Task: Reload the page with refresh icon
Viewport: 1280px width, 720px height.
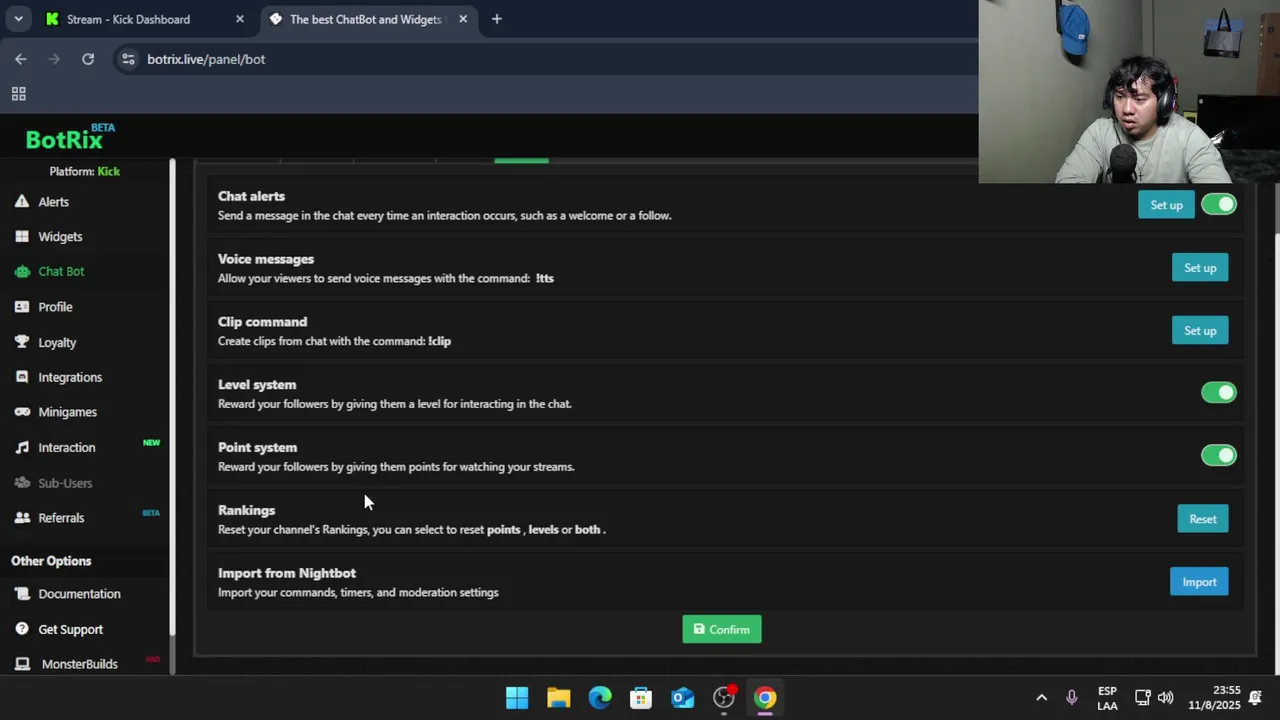Action: pos(88,59)
